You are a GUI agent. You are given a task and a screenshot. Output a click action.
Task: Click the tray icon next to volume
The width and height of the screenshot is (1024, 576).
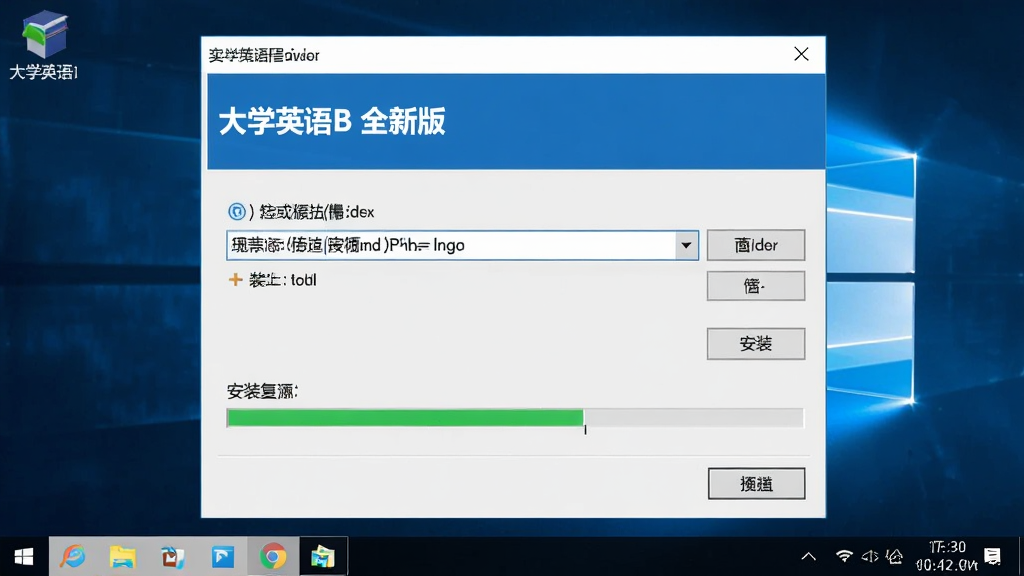pos(894,556)
